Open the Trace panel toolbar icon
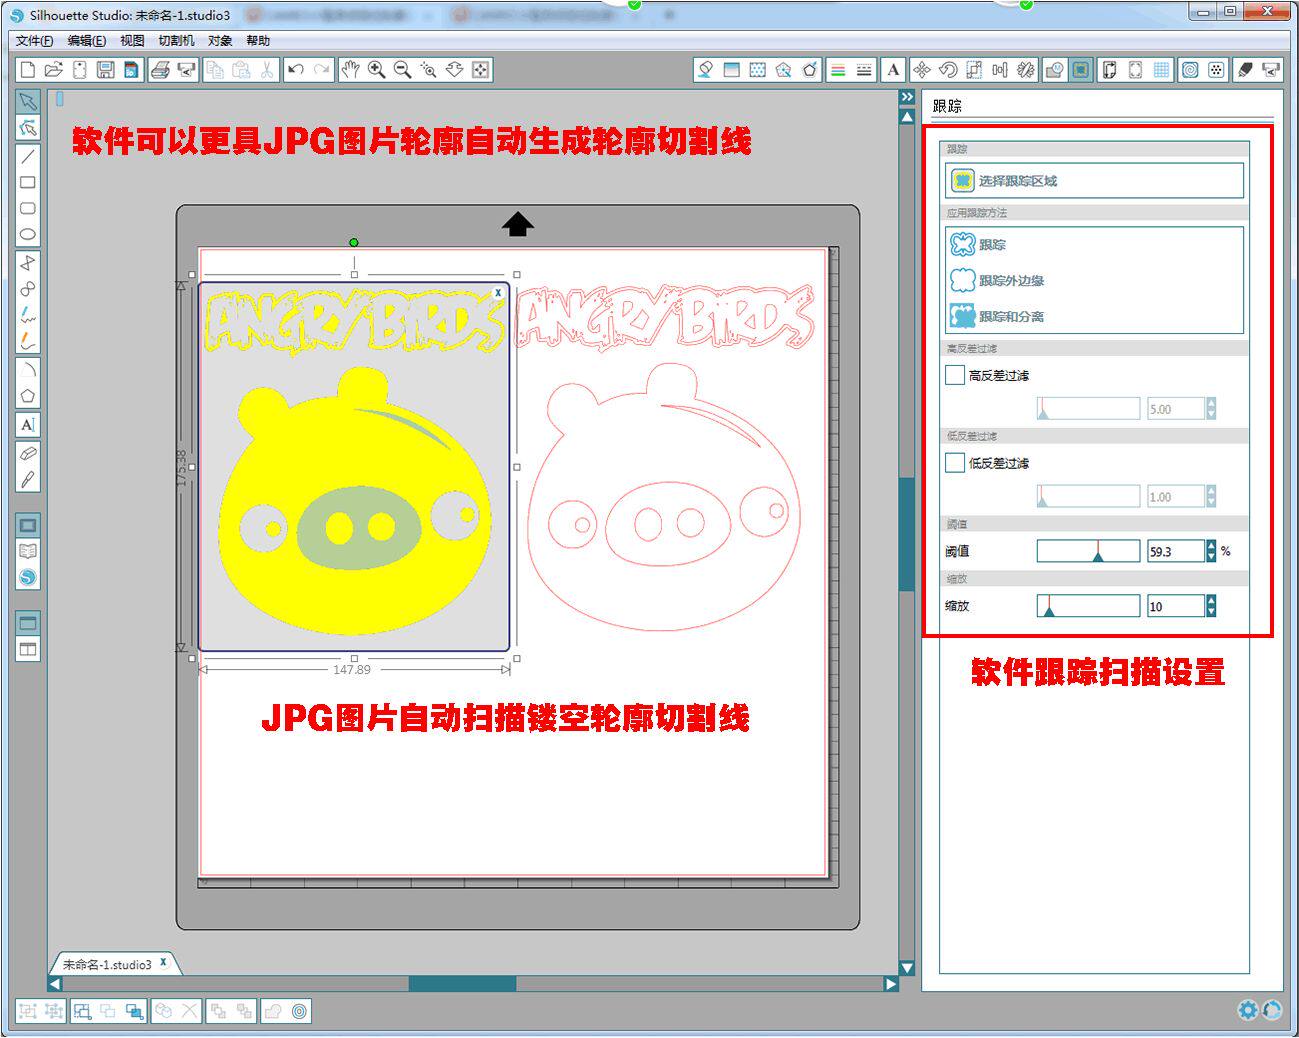 tap(1081, 69)
